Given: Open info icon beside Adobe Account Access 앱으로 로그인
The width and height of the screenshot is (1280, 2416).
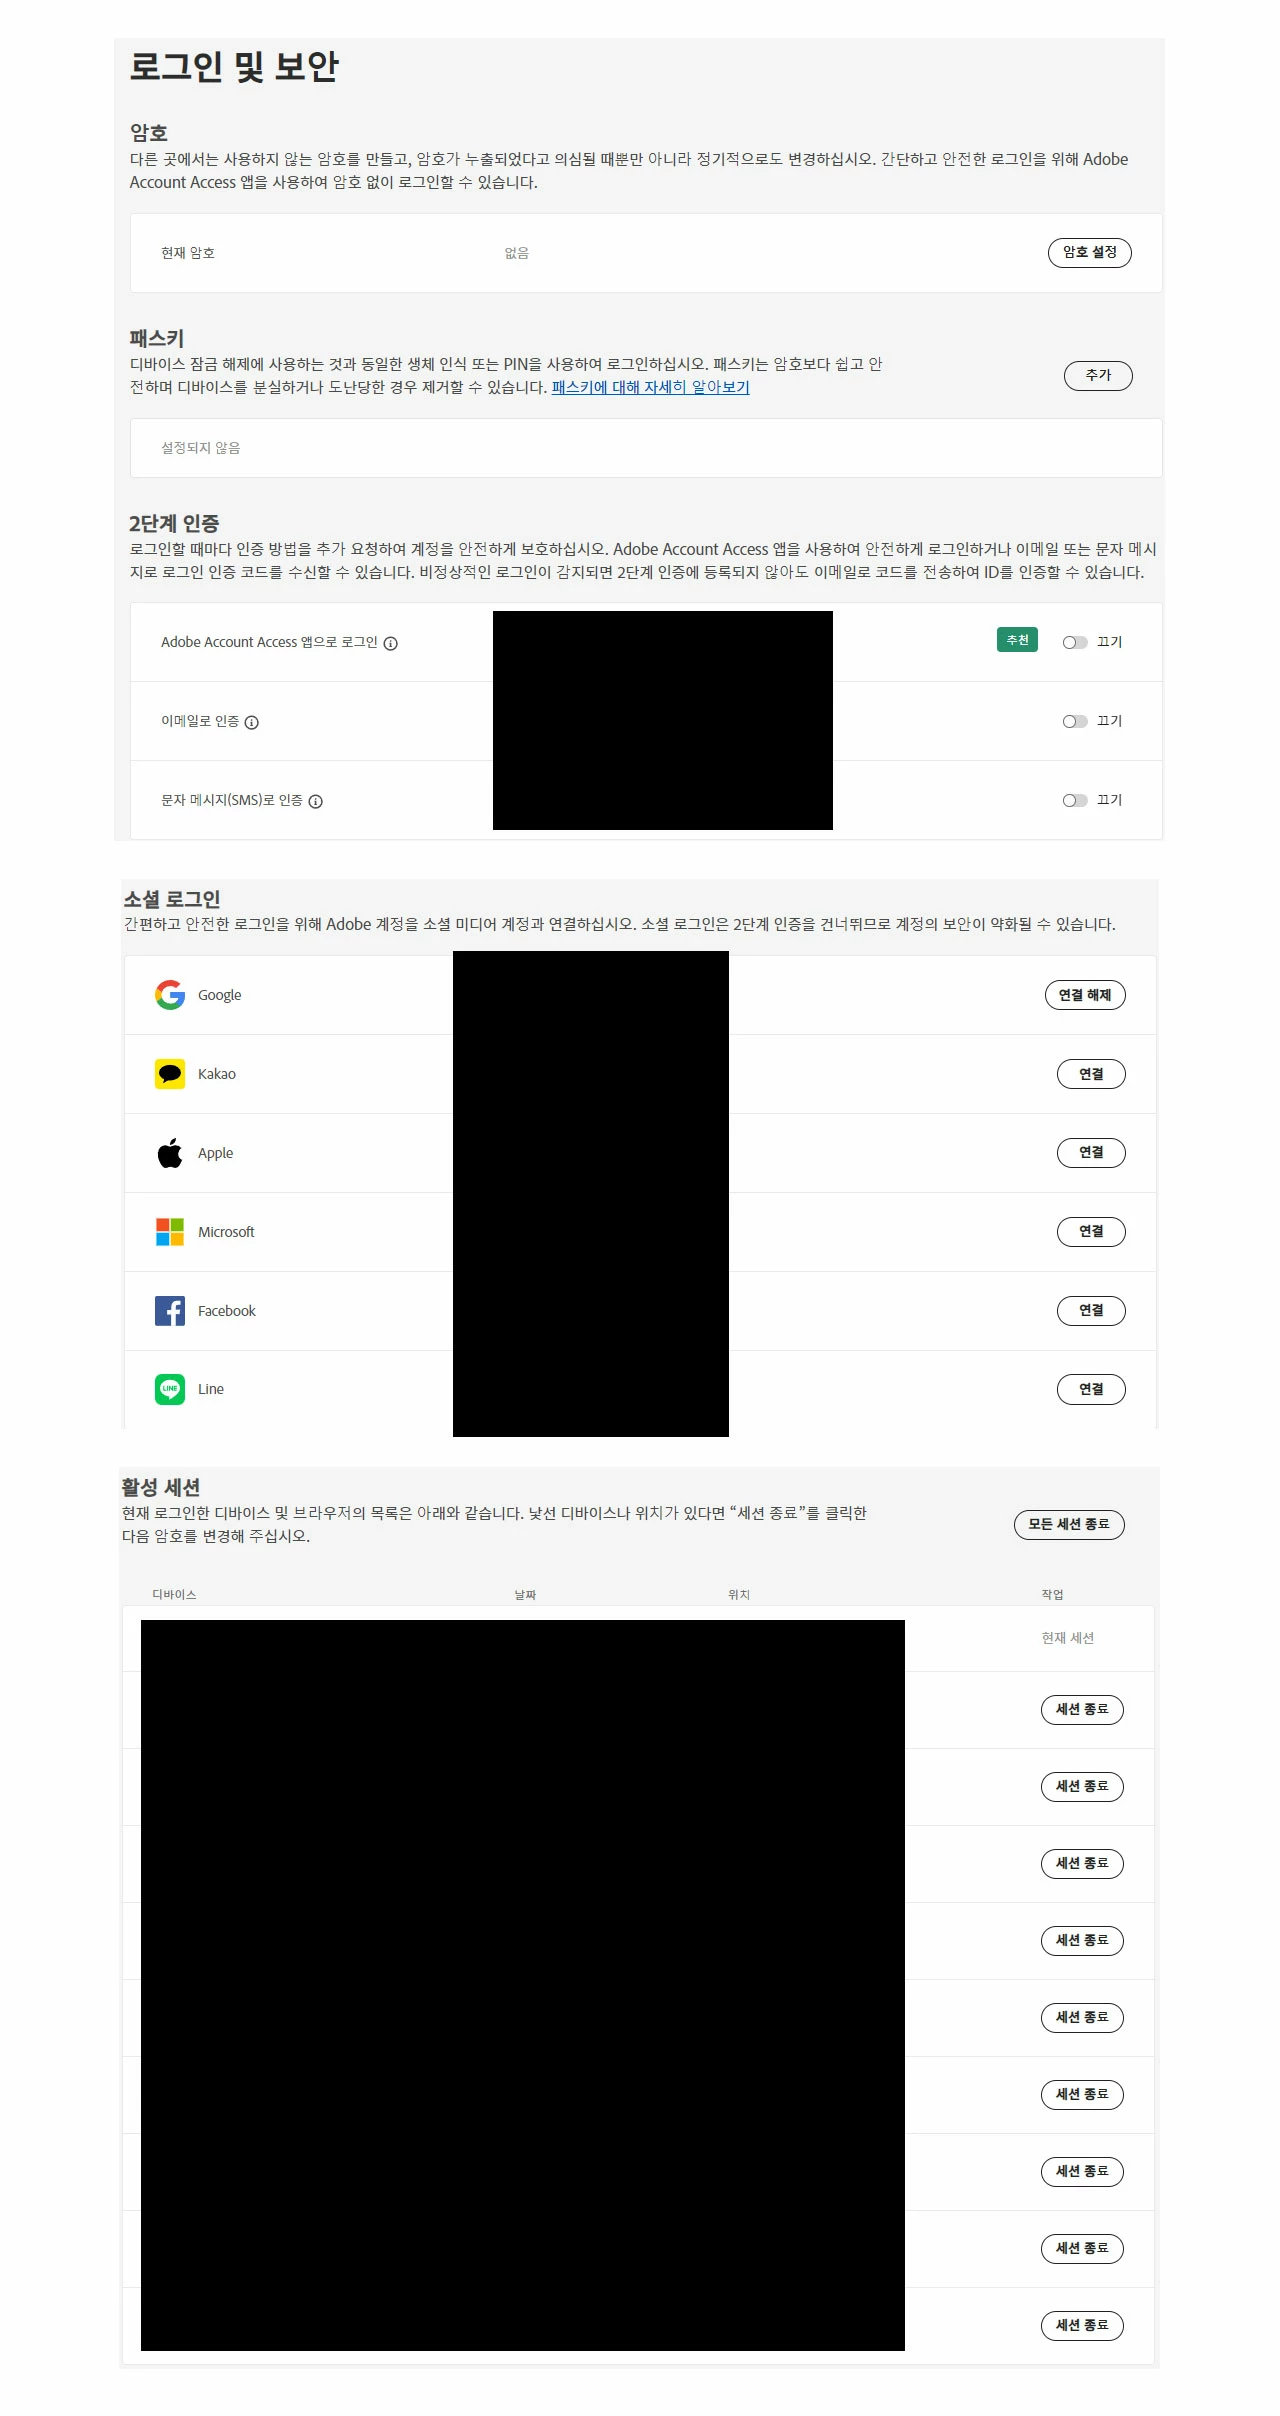Looking at the screenshot, I should (x=391, y=643).
